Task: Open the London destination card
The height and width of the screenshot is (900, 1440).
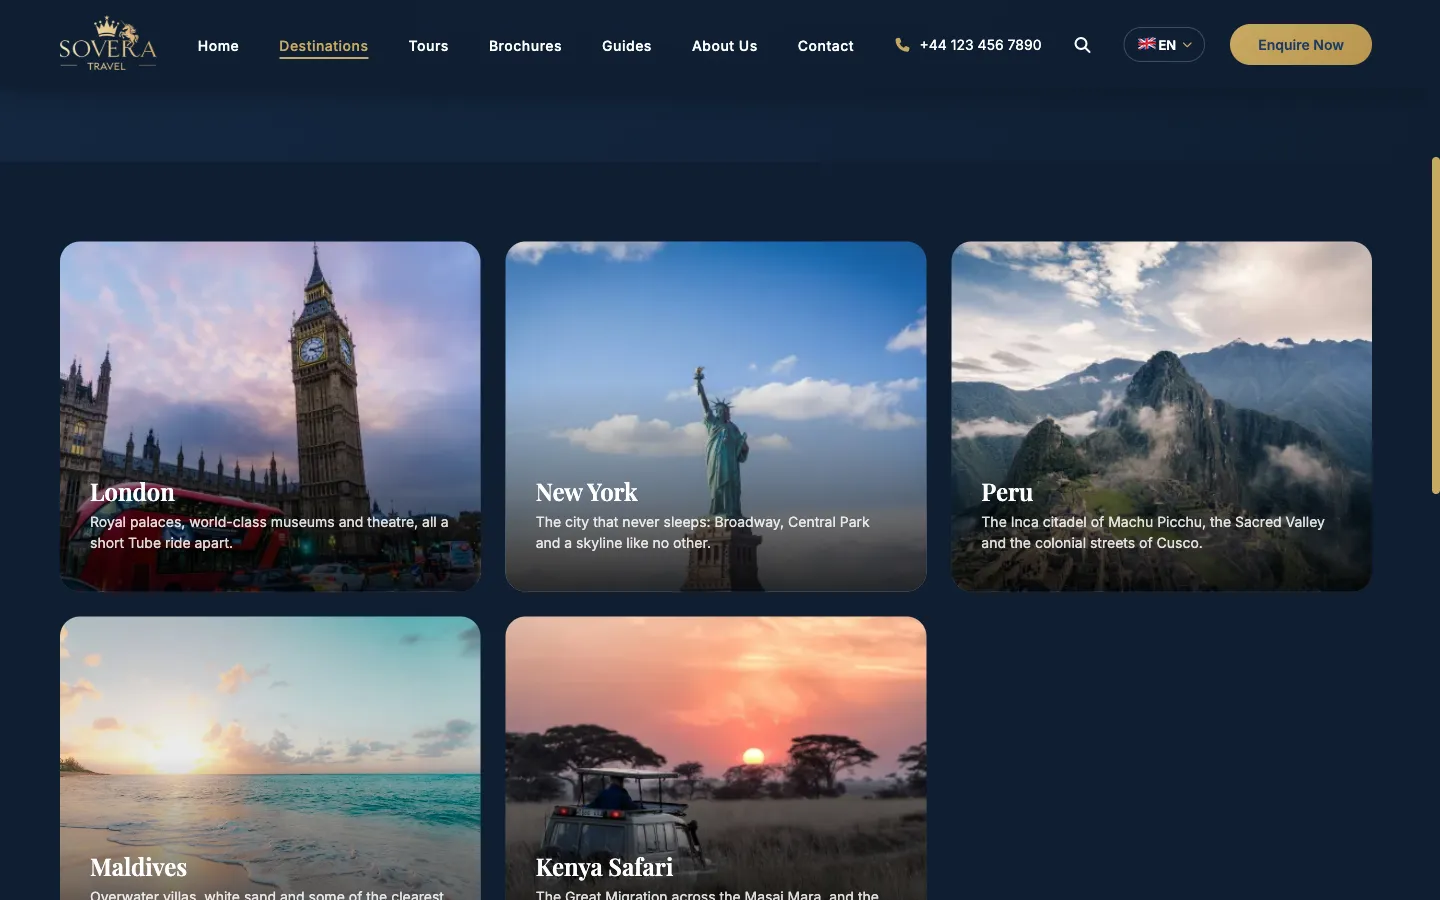Action: 270,416
